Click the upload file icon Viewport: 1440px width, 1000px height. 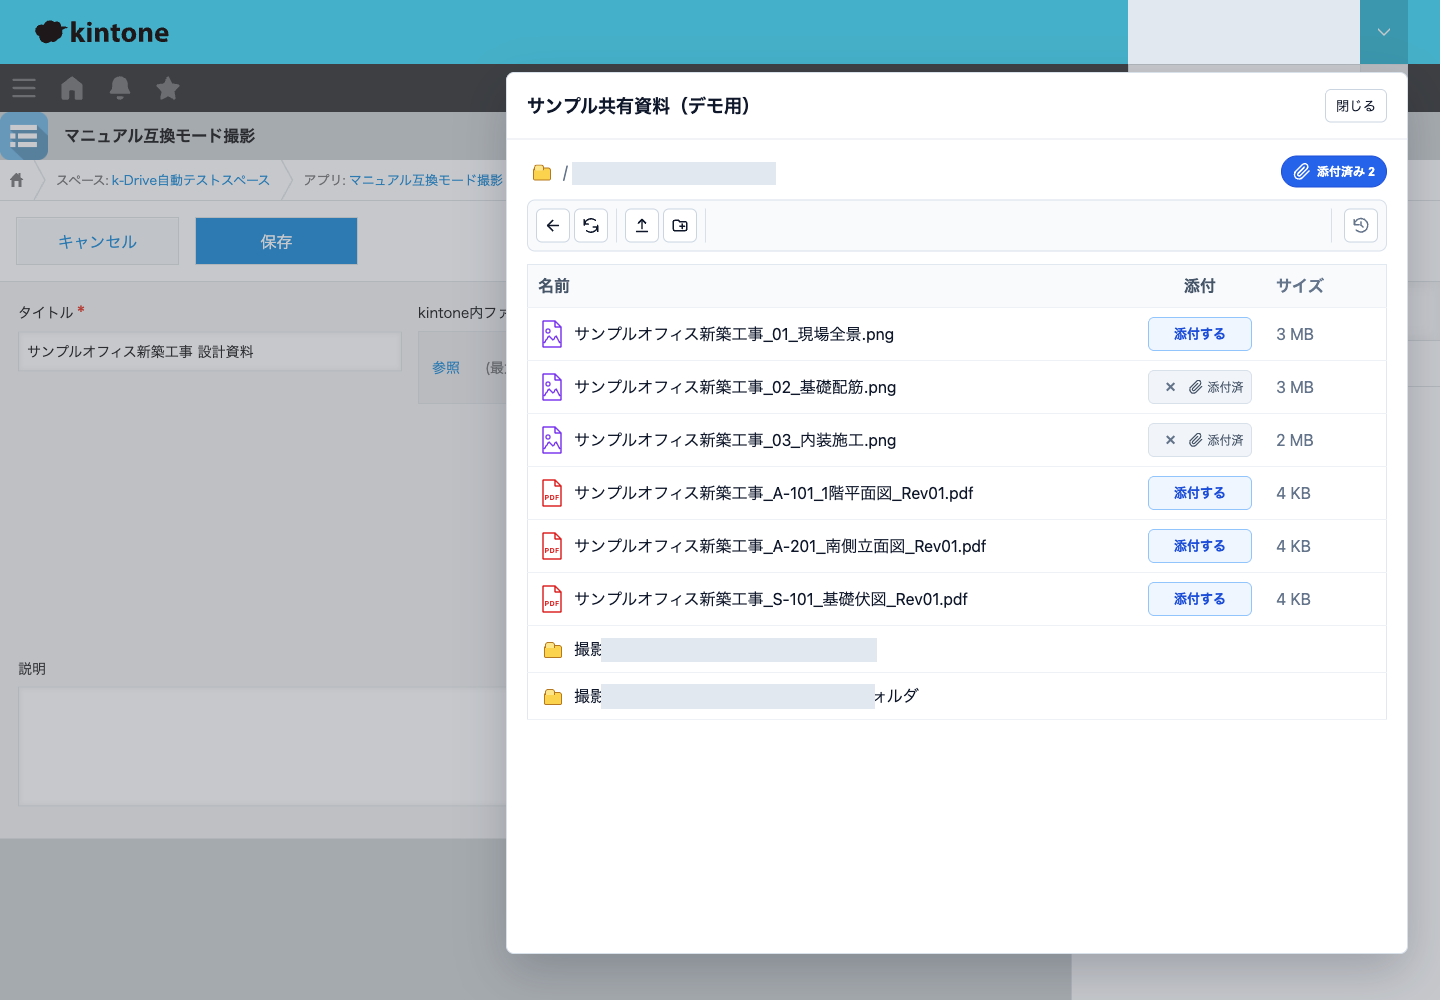[x=642, y=226]
